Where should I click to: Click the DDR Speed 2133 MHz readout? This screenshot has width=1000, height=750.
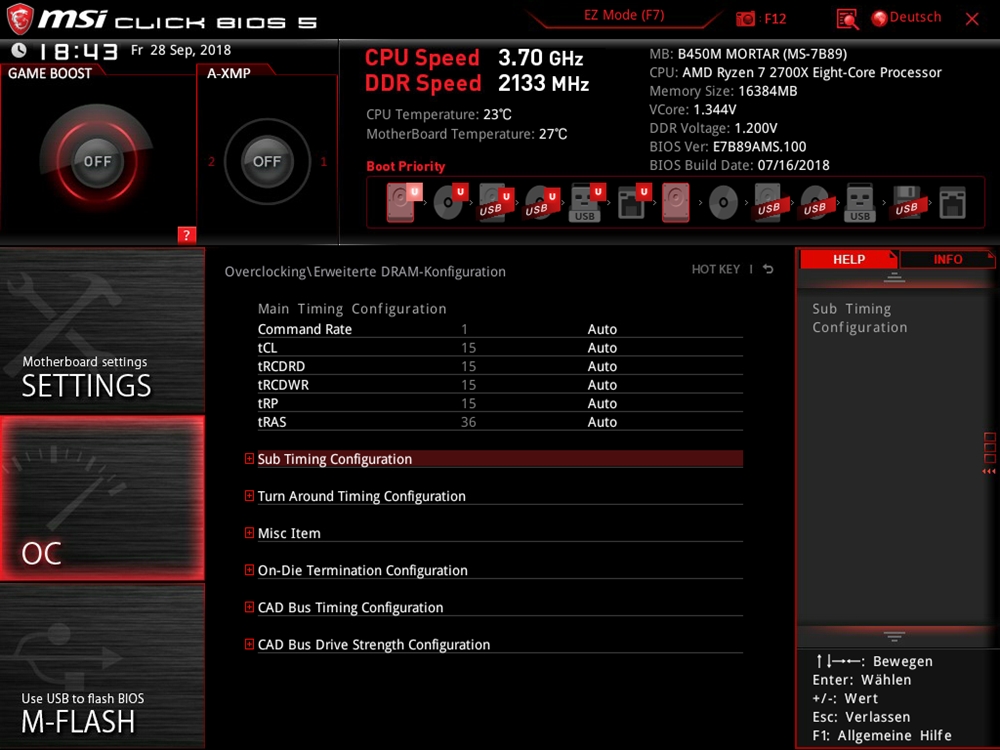477,83
